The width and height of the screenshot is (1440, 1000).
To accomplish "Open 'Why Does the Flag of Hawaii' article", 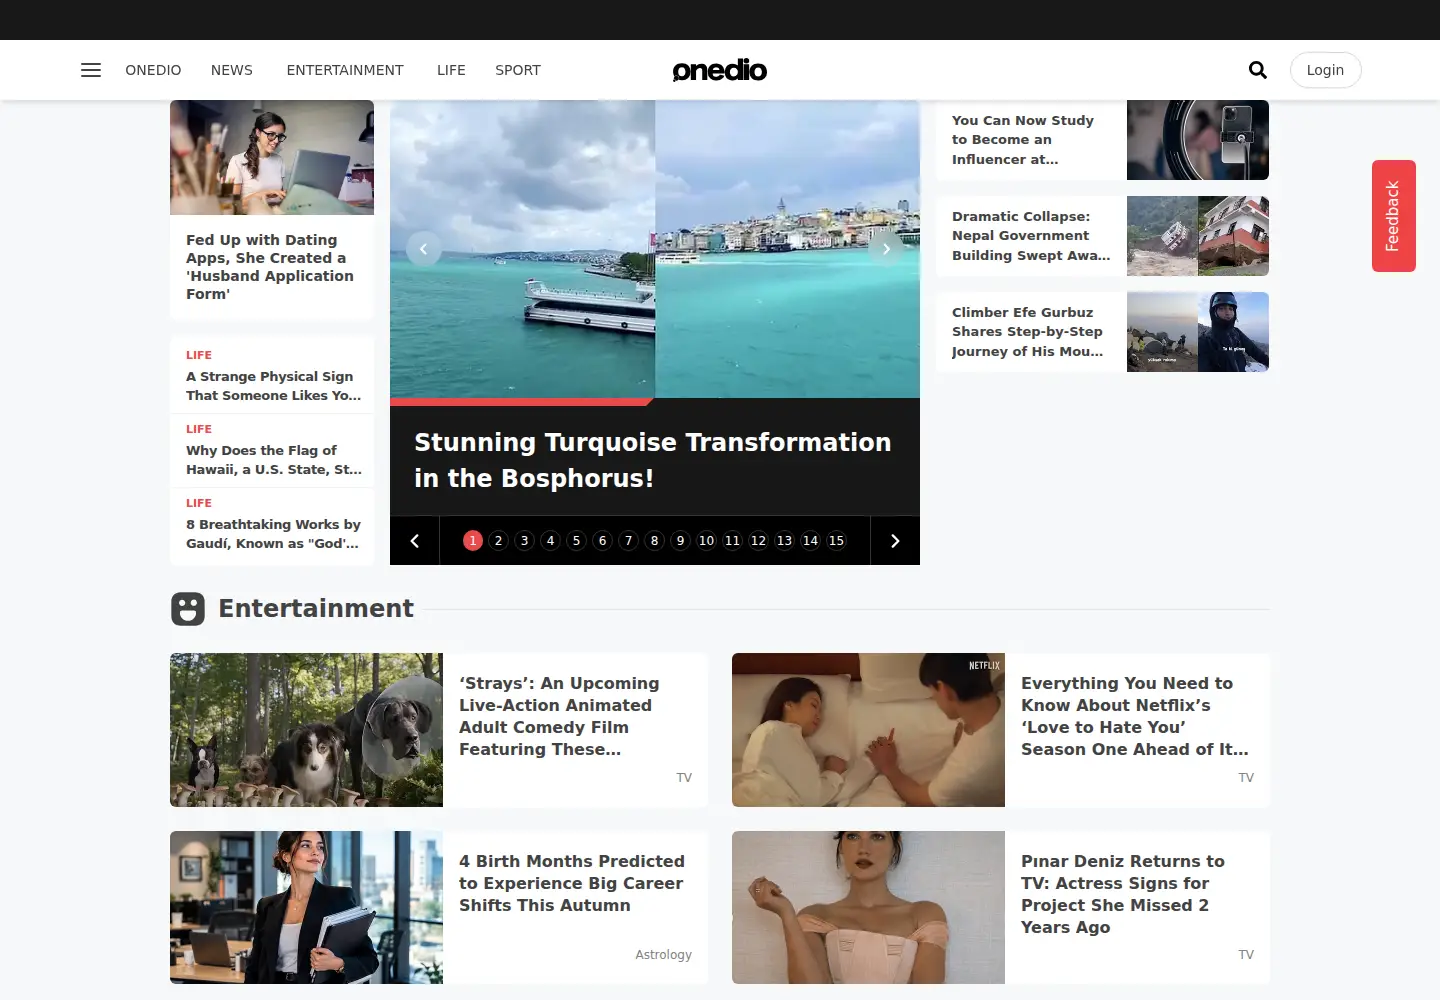I will (274, 460).
